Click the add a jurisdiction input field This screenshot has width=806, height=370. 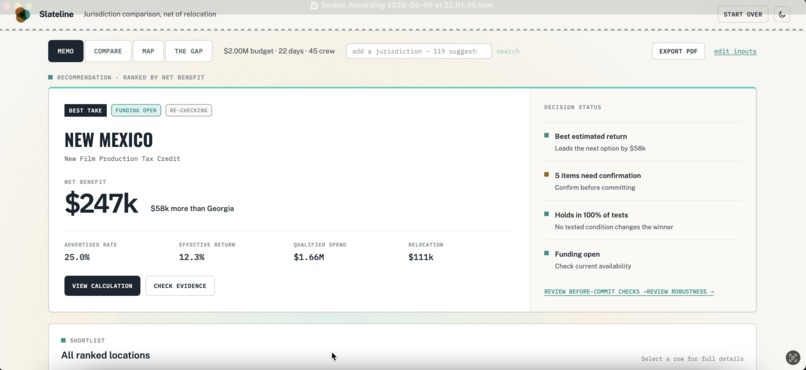[418, 51]
